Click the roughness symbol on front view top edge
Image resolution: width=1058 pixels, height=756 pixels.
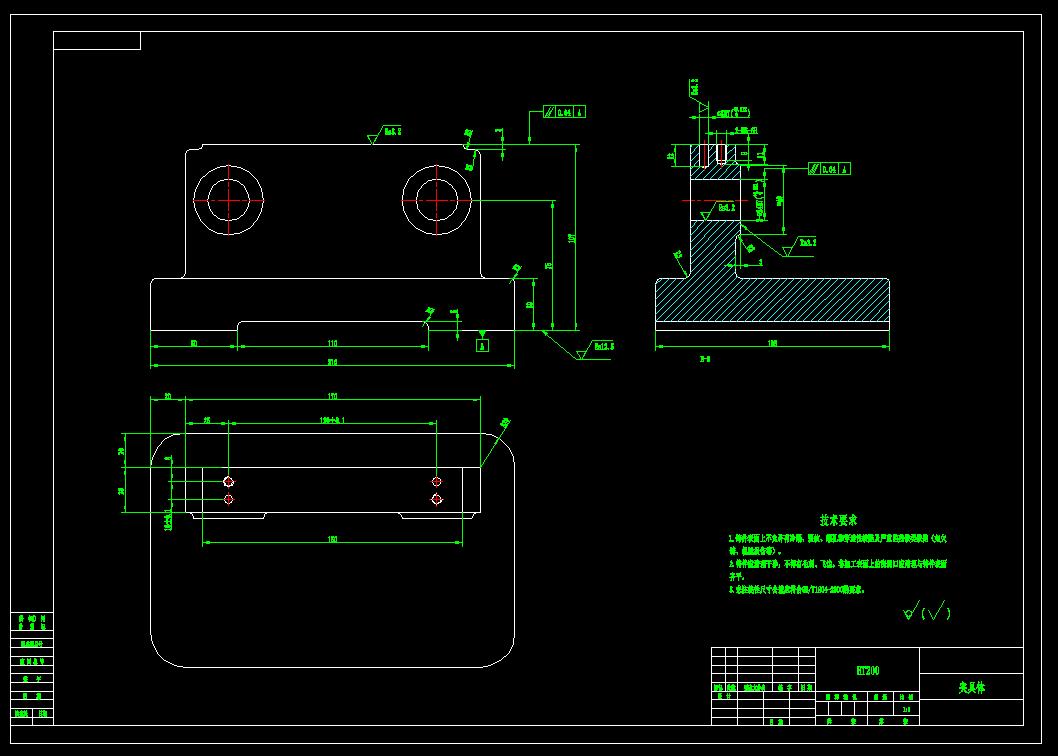point(384,134)
